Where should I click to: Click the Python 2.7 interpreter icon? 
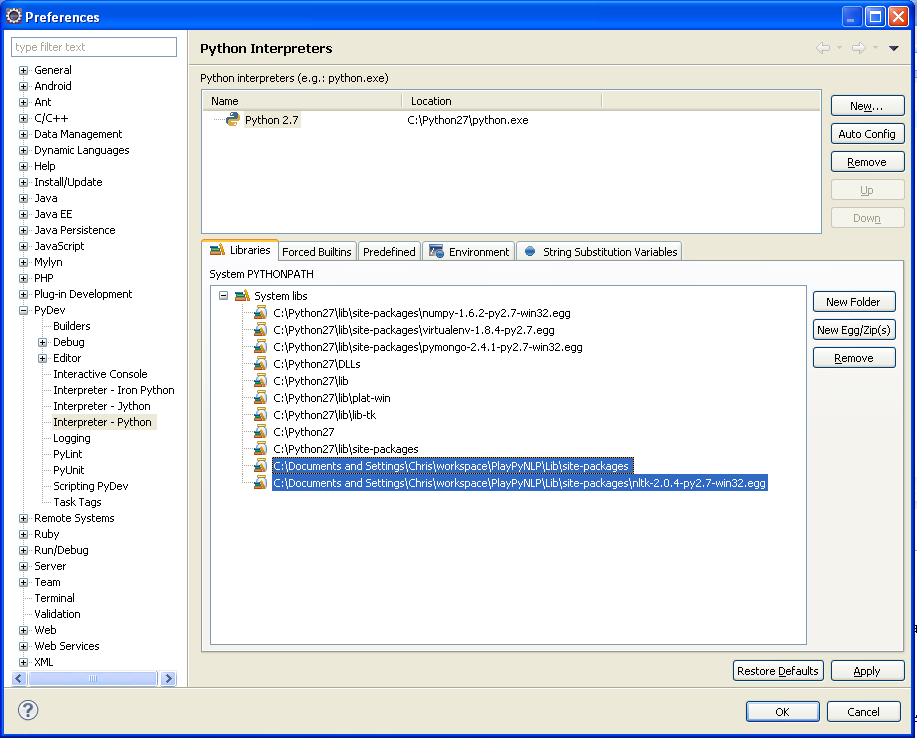click(233, 119)
